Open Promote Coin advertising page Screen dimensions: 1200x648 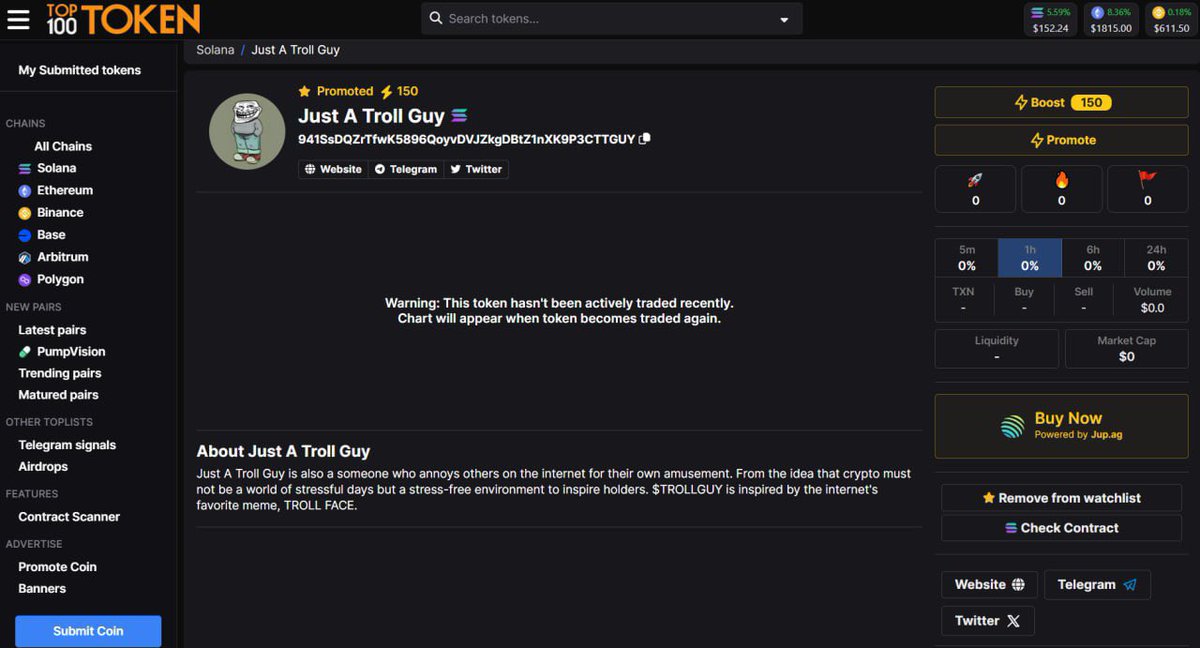click(57, 567)
